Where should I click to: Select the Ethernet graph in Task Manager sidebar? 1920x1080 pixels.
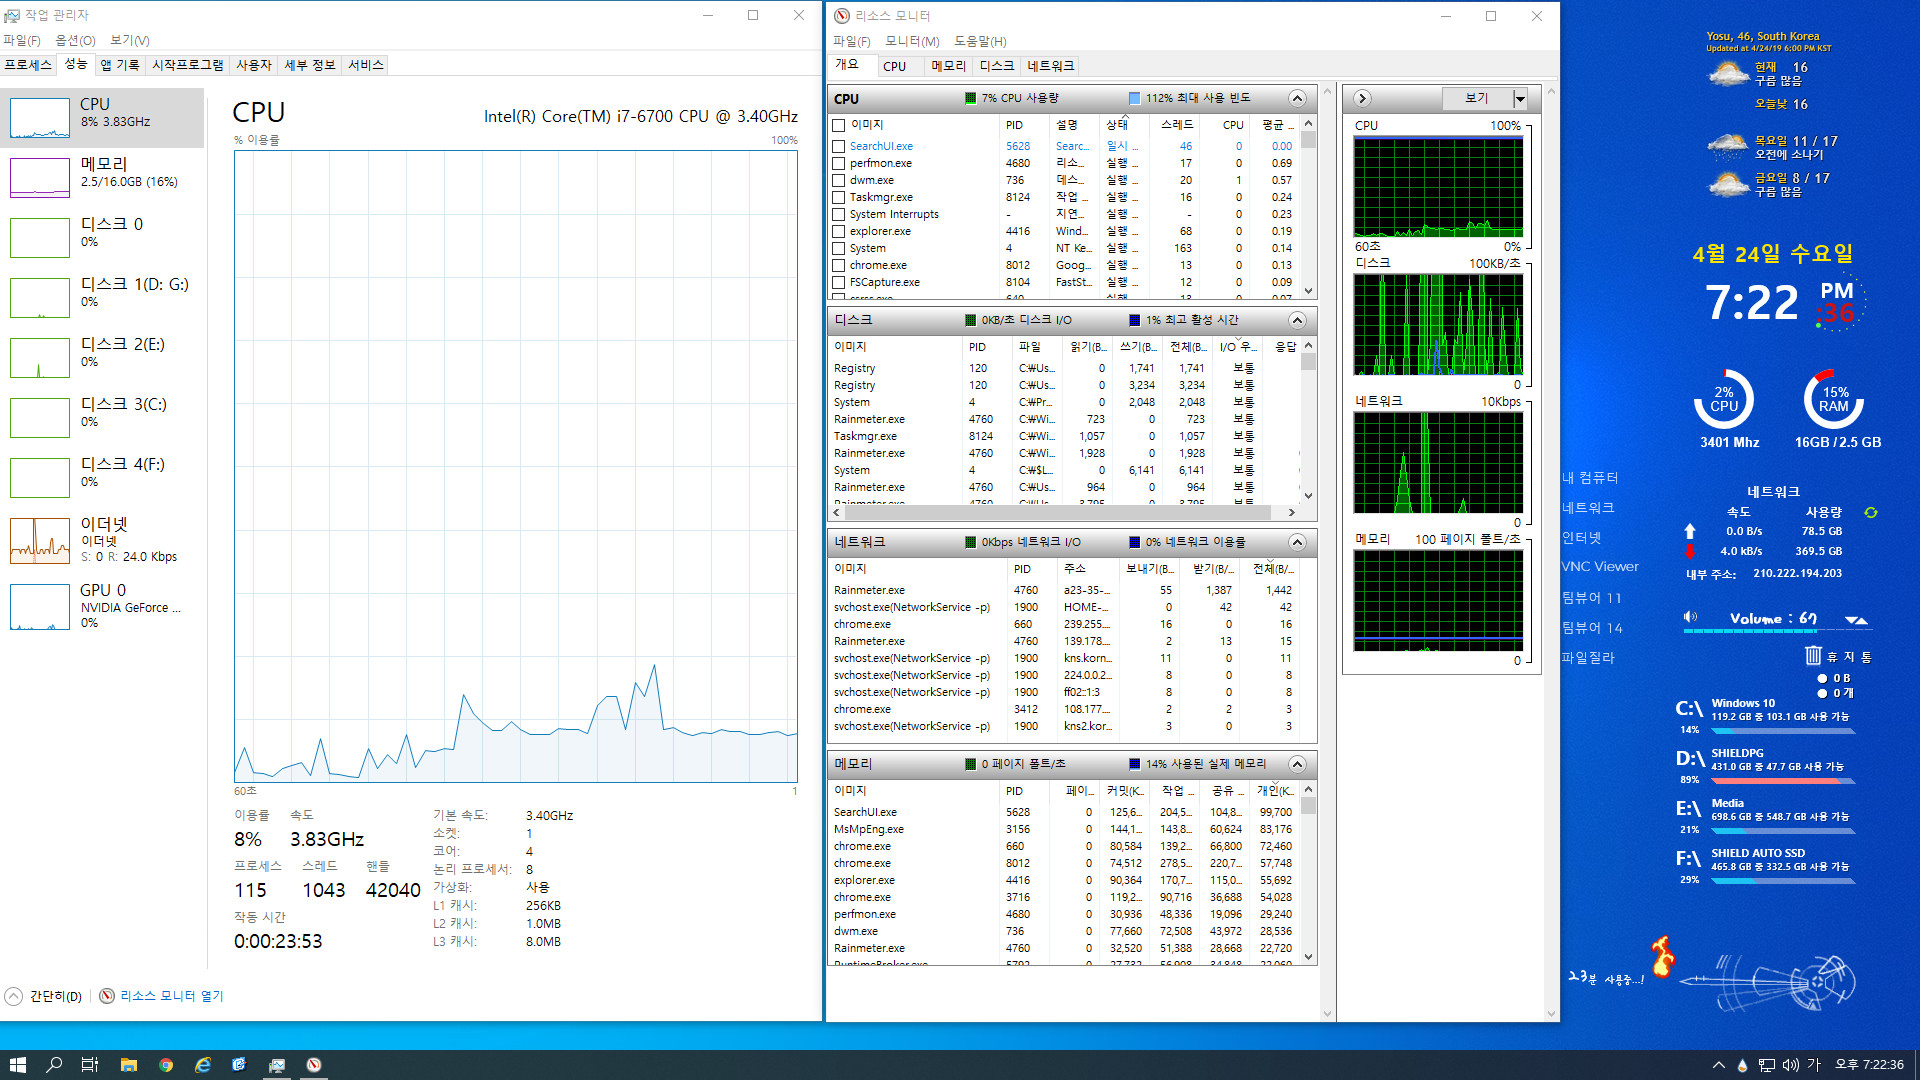tap(40, 540)
